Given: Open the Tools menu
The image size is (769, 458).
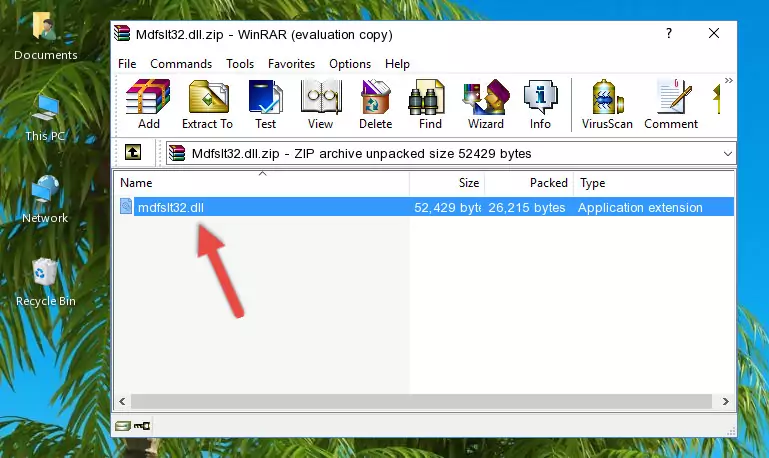Looking at the screenshot, I should (240, 64).
